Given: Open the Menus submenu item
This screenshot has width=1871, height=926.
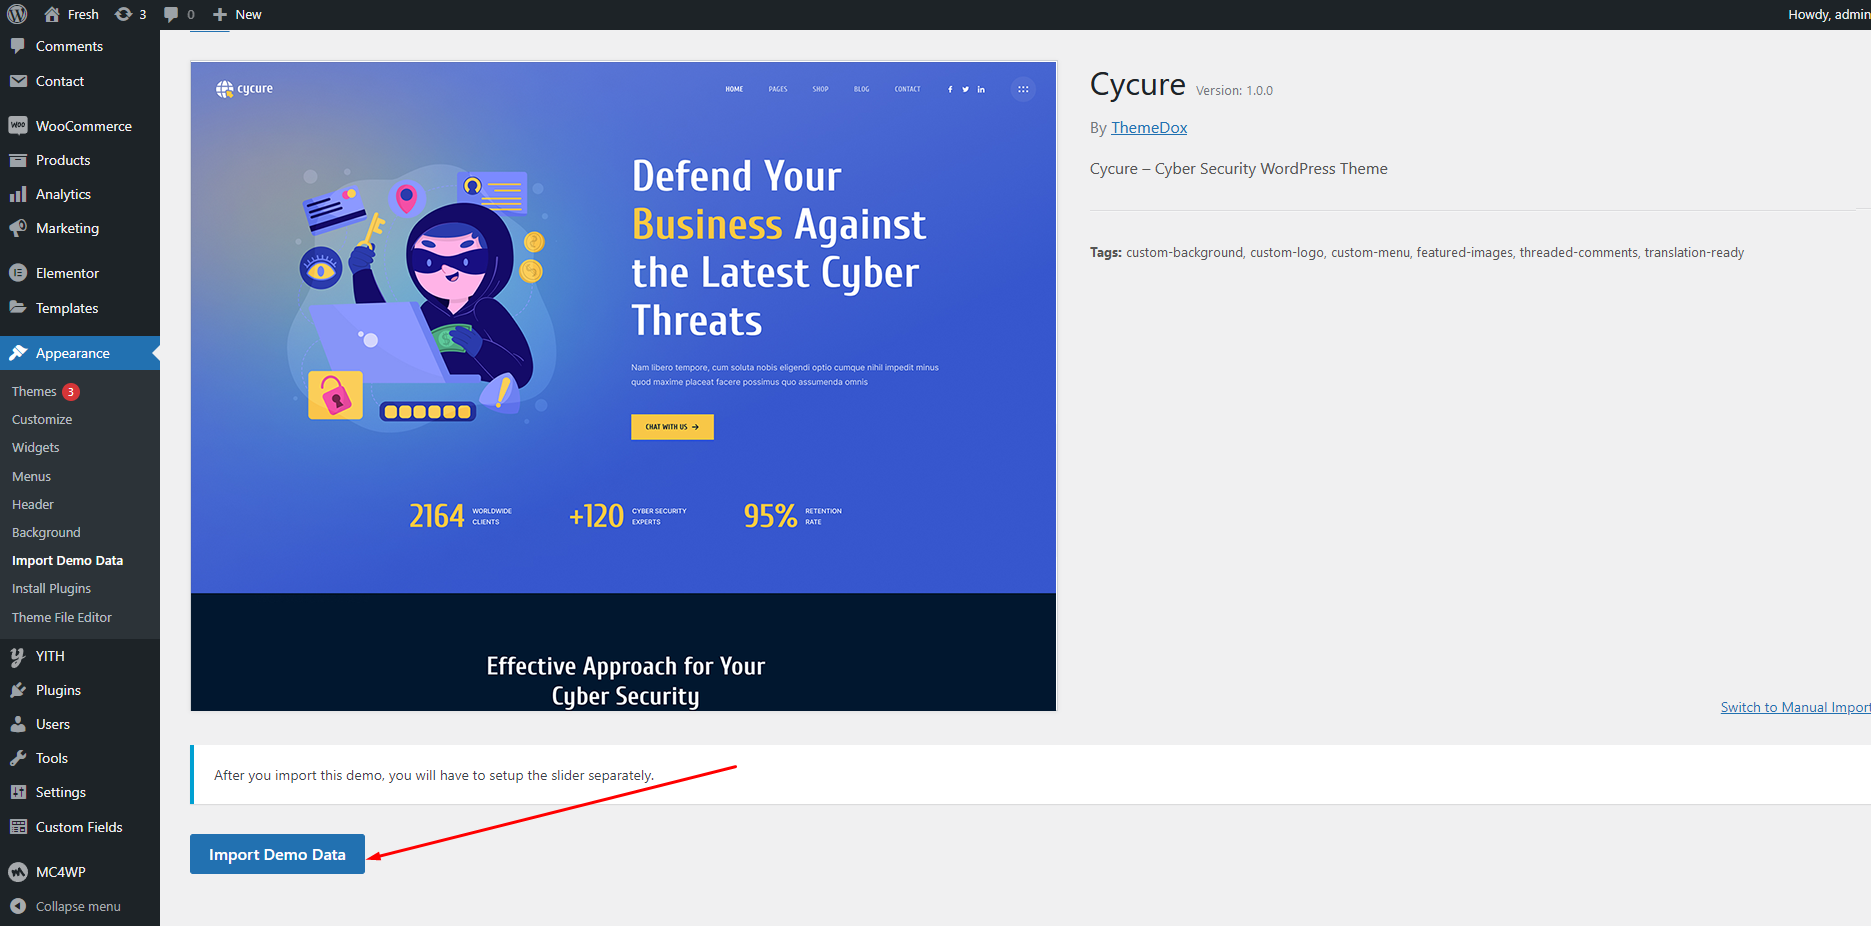Looking at the screenshot, I should coord(31,476).
